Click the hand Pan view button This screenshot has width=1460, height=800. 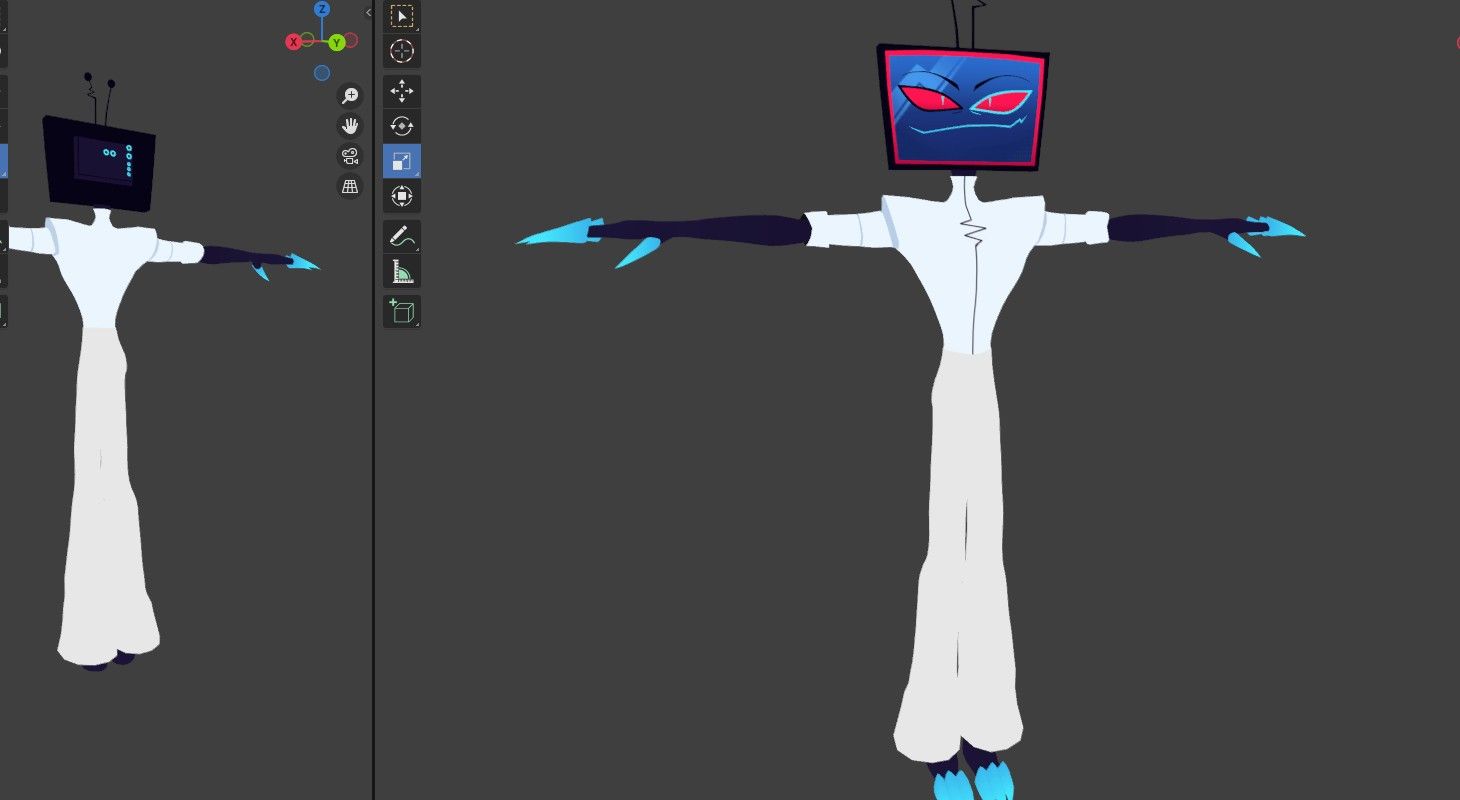pos(350,126)
